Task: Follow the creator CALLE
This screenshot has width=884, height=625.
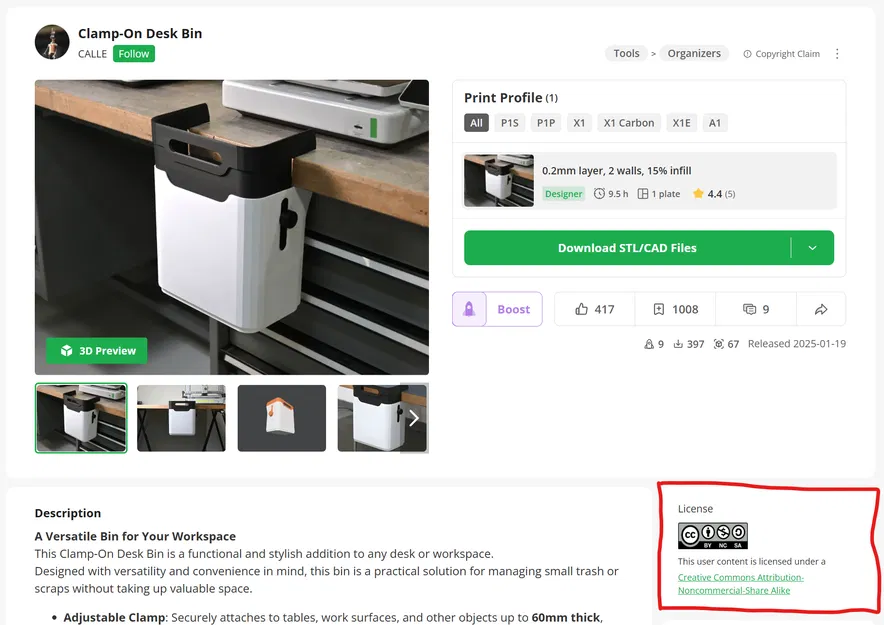Action: pyautogui.click(x=133, y=53)
